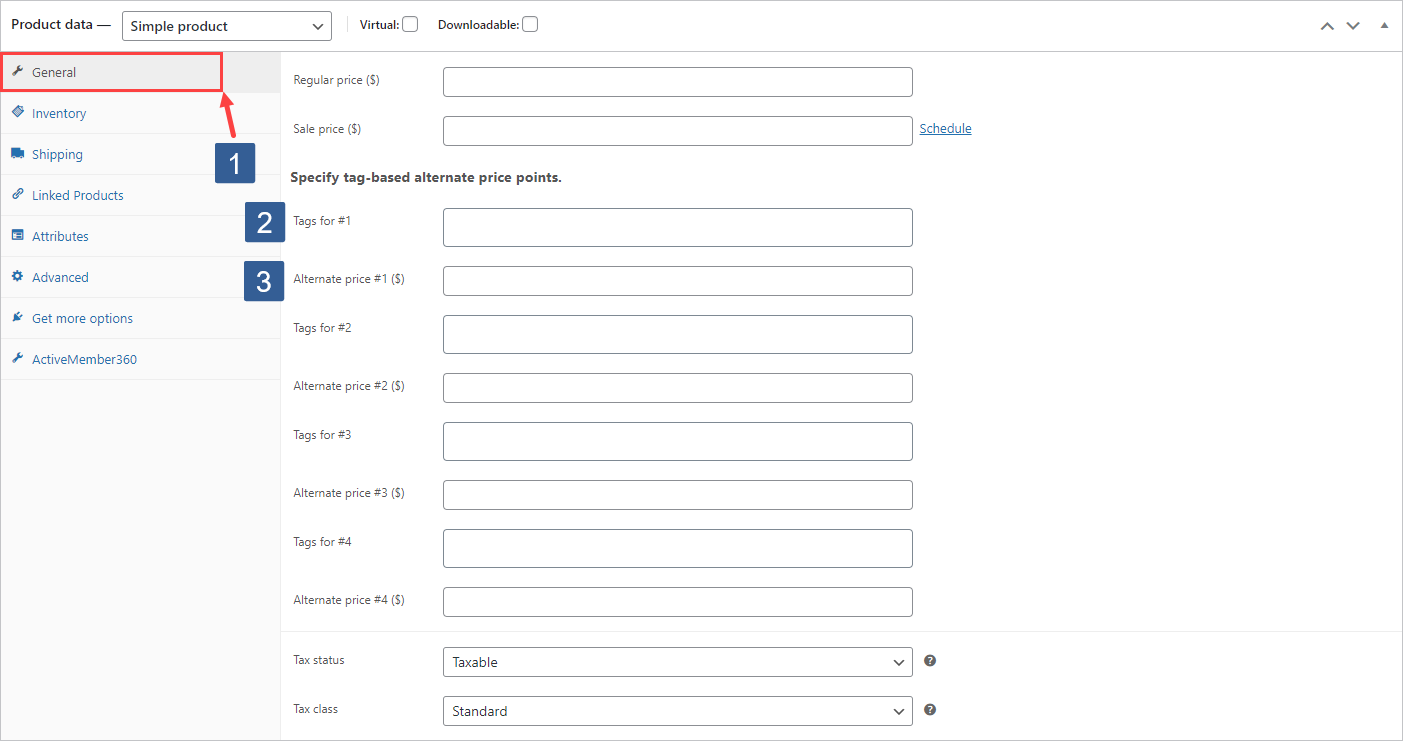
Task: Click the wrench icon beside General
Action: click(18, 71)
